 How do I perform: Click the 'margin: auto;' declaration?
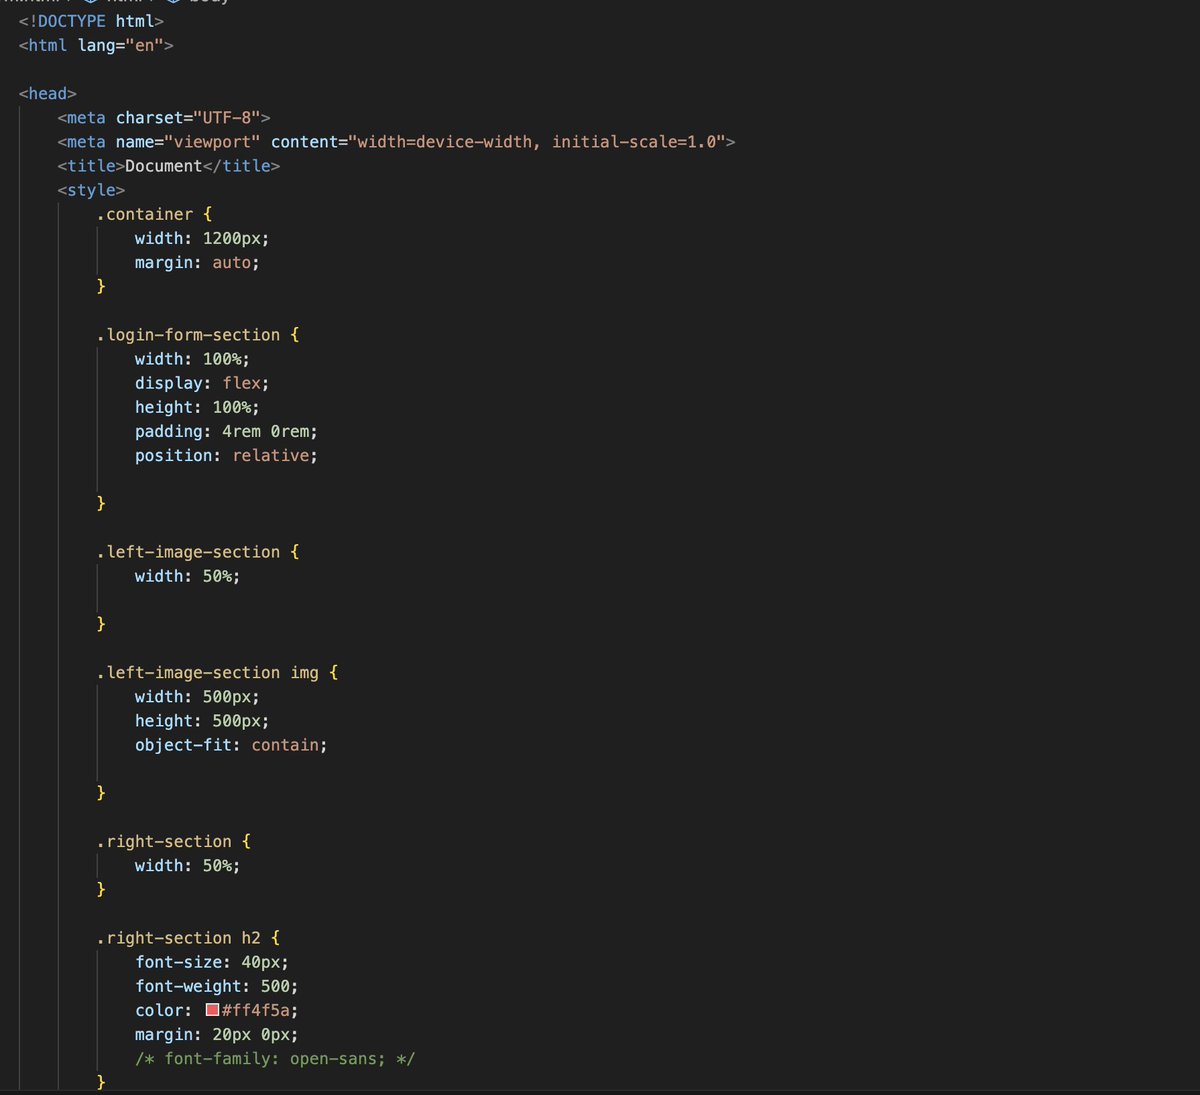click(x=197, y=262)
